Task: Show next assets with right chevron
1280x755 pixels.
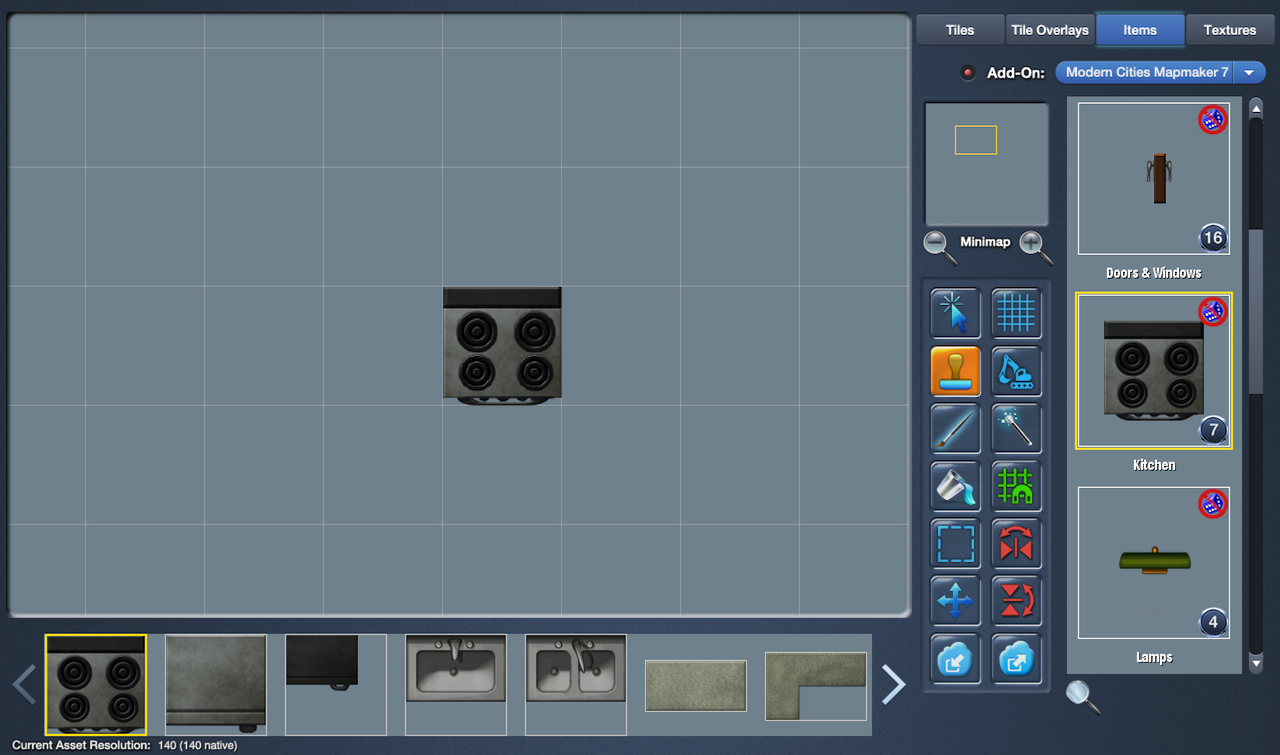Action: [893, 684]
